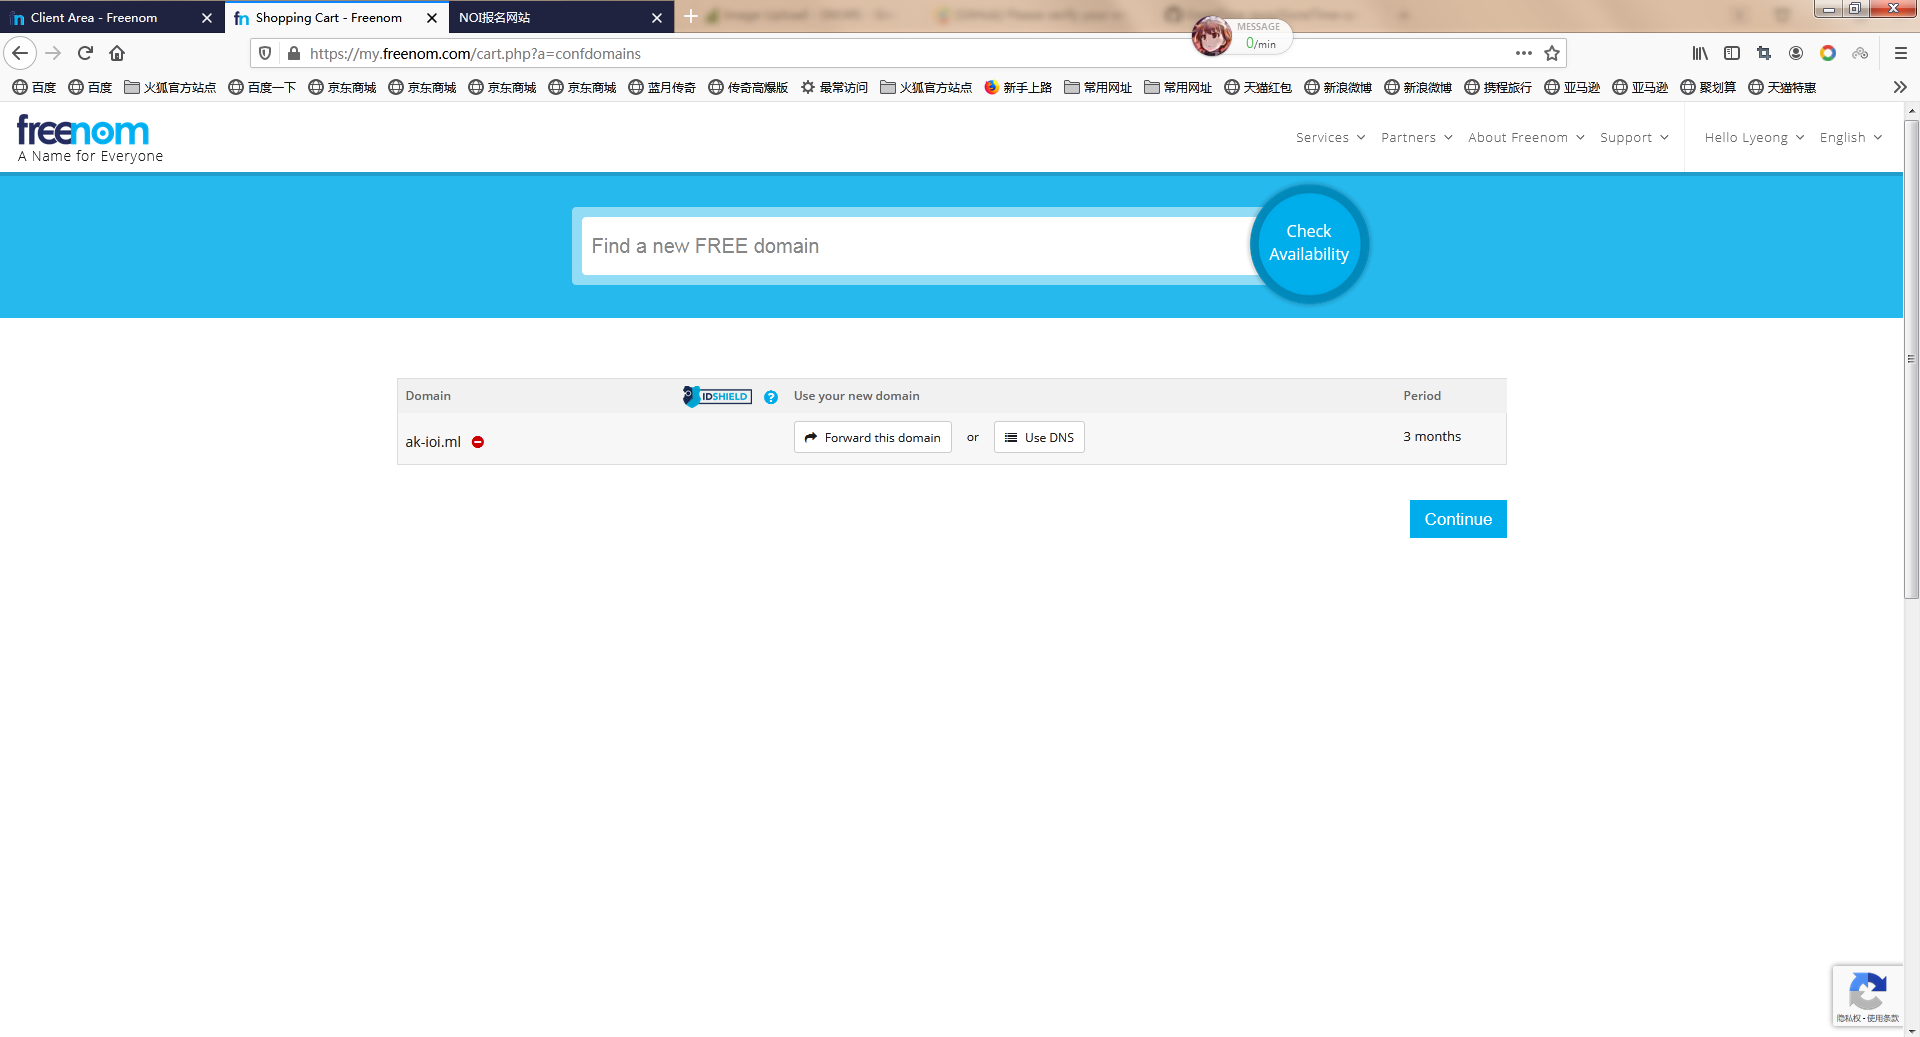The image size is (1920, 1037).
Task: Open a new browser tab
Action: point(690,17)
